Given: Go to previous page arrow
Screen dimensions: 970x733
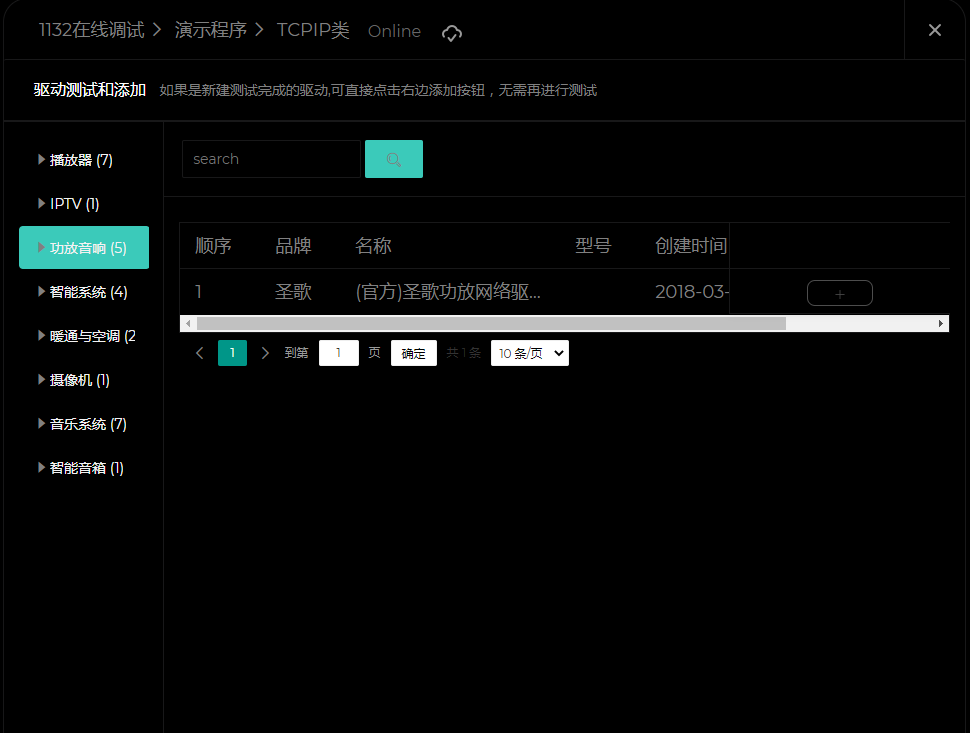Looking at the screenshot, I should (200, 353).
